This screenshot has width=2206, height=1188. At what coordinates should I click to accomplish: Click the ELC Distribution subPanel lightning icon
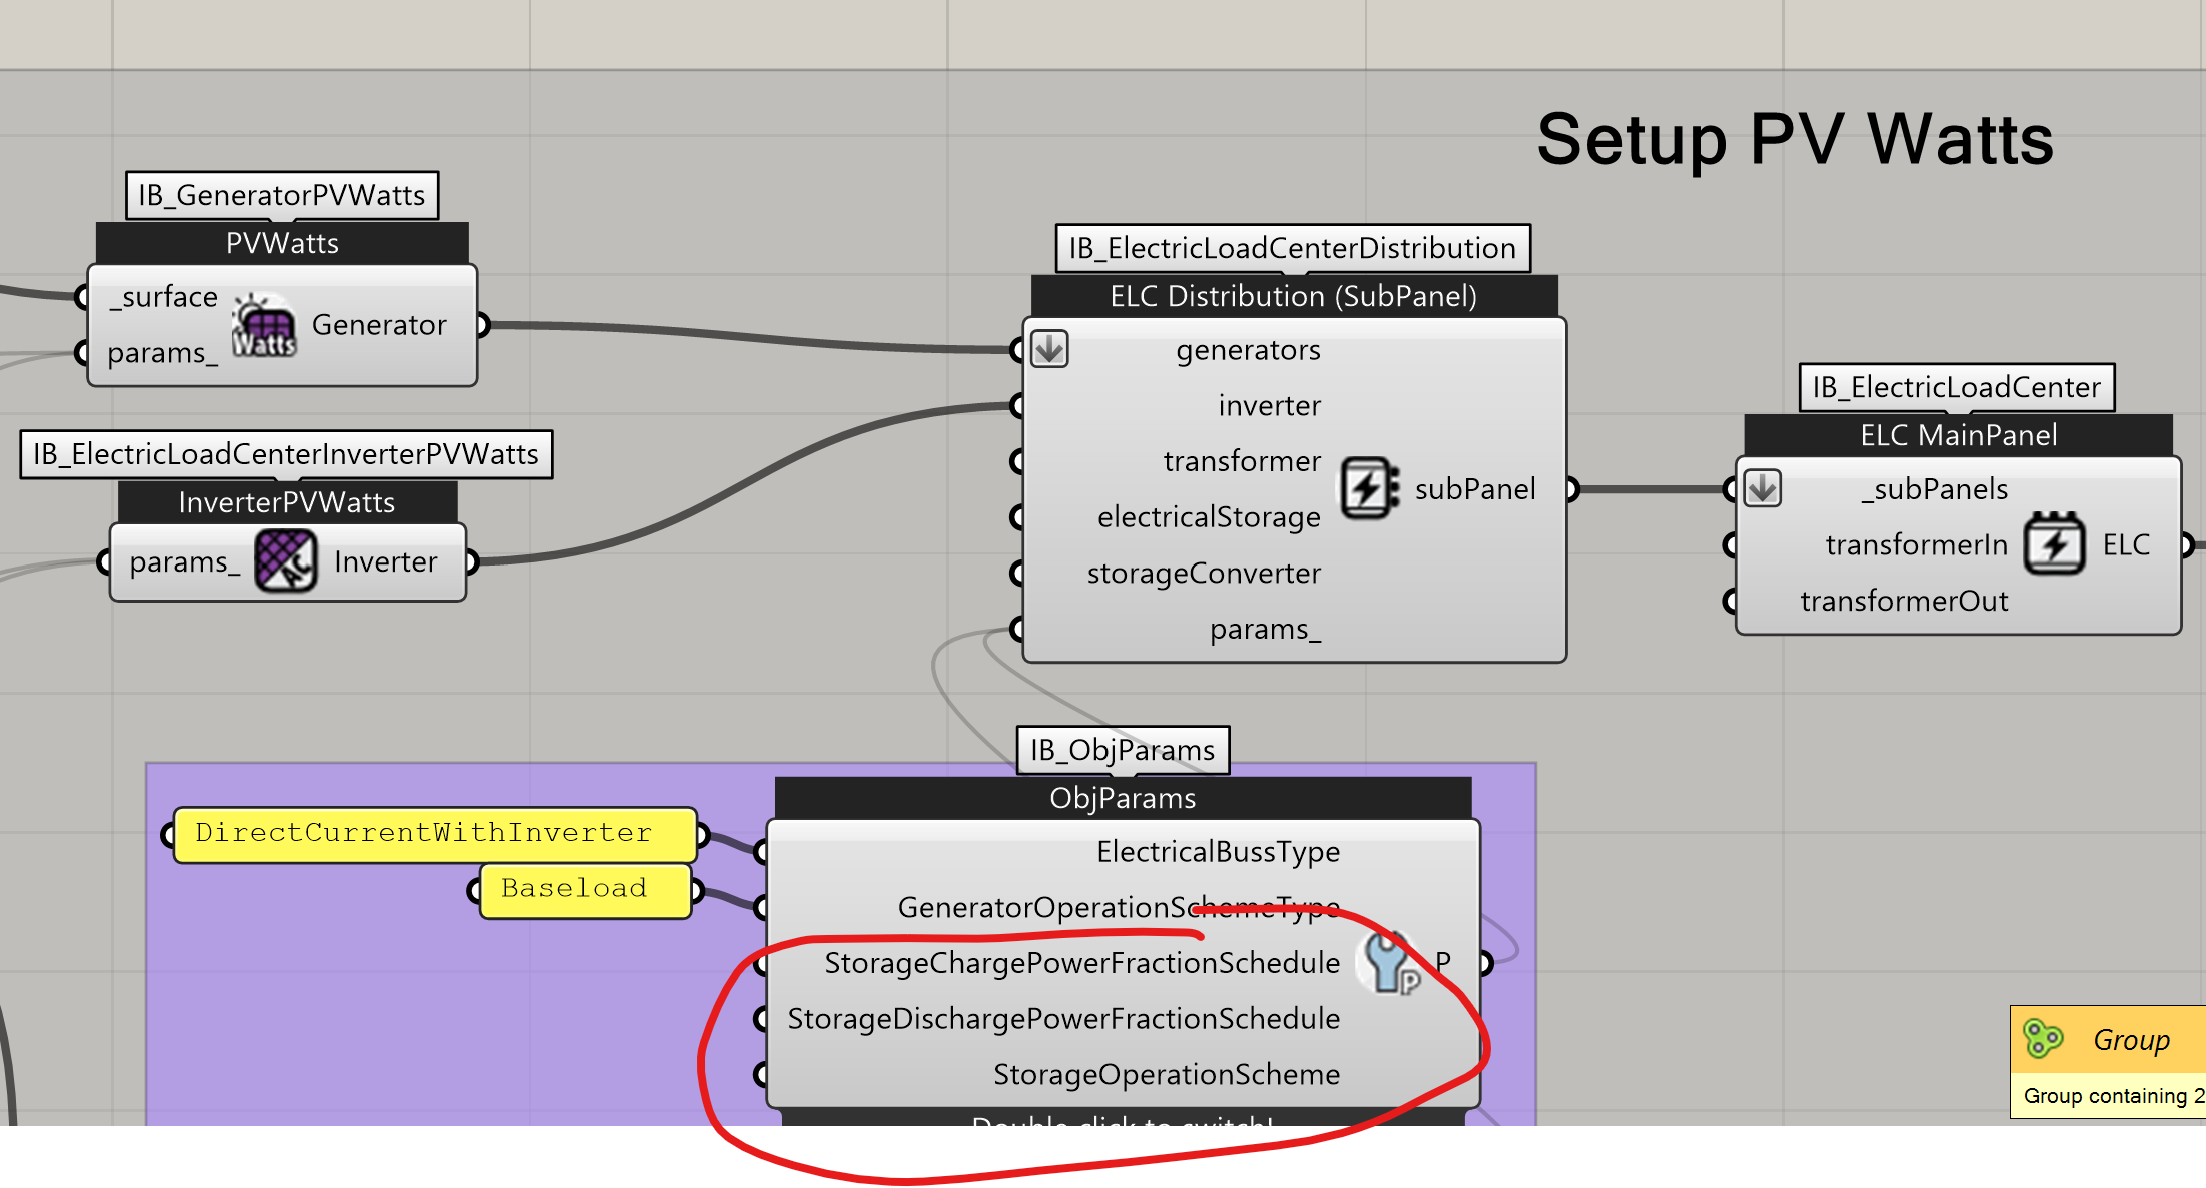point(1368,488)
